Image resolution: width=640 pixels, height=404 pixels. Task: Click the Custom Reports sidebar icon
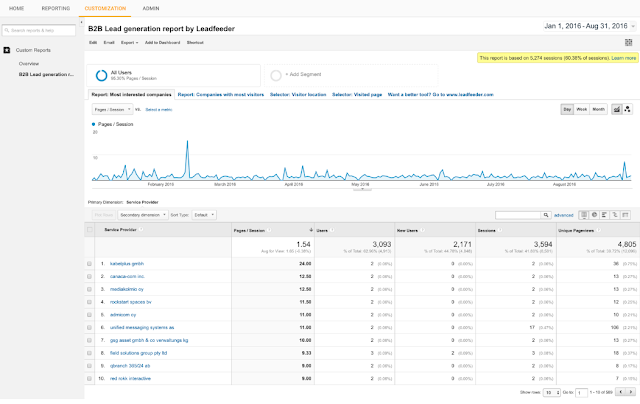coord(7,50)
